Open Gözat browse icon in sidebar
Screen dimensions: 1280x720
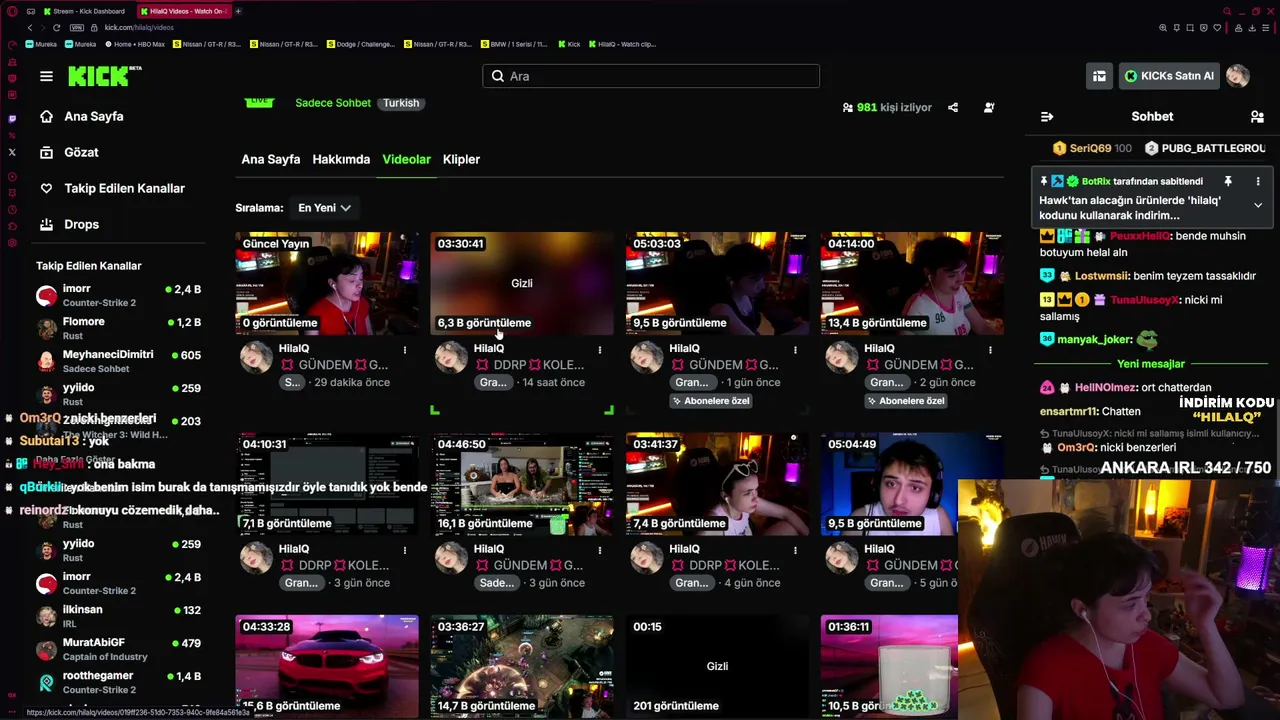pyautogui.click(x=46, y=152)
